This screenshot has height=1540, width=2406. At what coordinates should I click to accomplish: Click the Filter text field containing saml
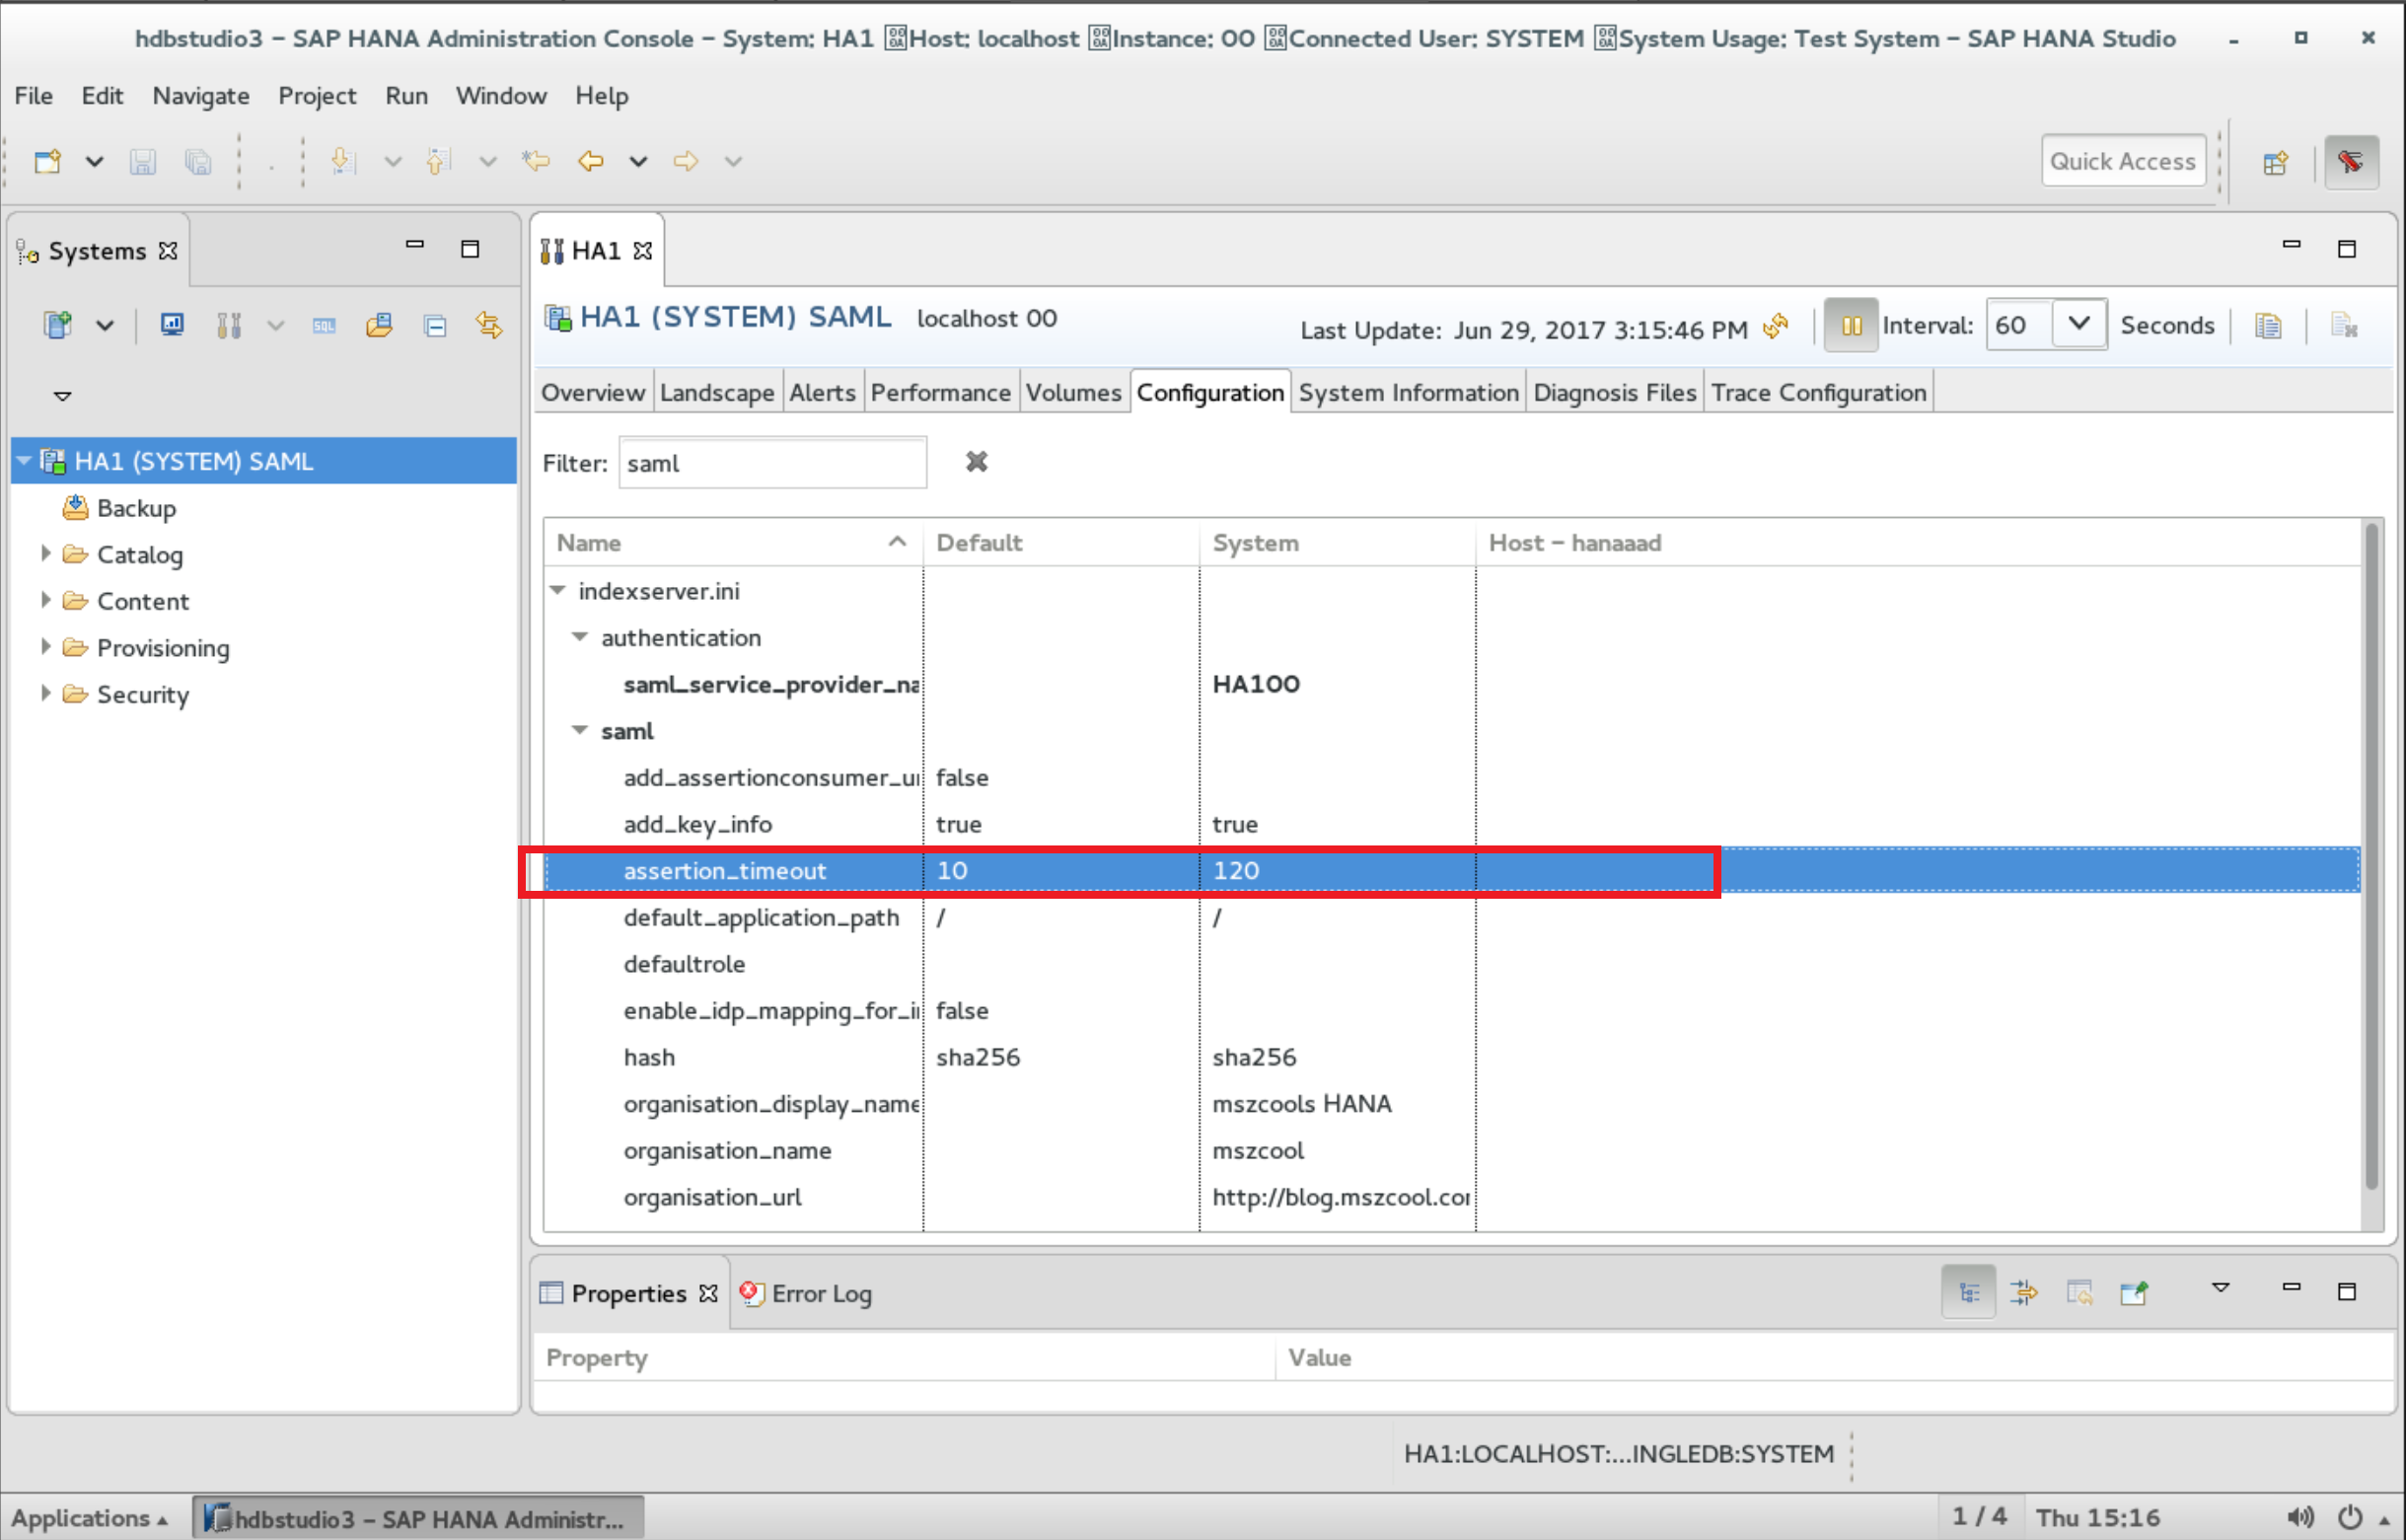click(x=772, y=463)
